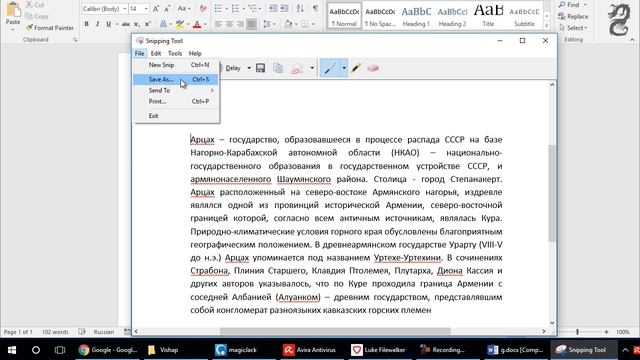This screenshot has height=360, width=640.
Task: Click the Decrease Indent icon
Action: point(273,9)
